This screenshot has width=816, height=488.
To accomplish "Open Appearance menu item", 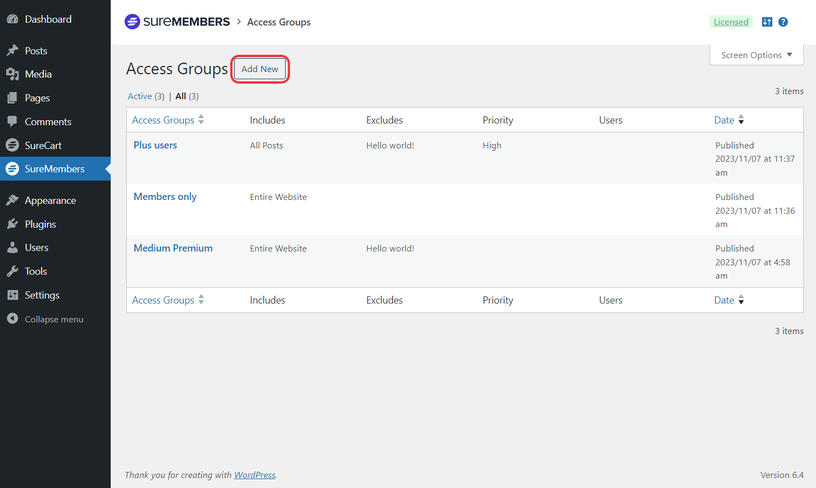I will pos(55,200).
